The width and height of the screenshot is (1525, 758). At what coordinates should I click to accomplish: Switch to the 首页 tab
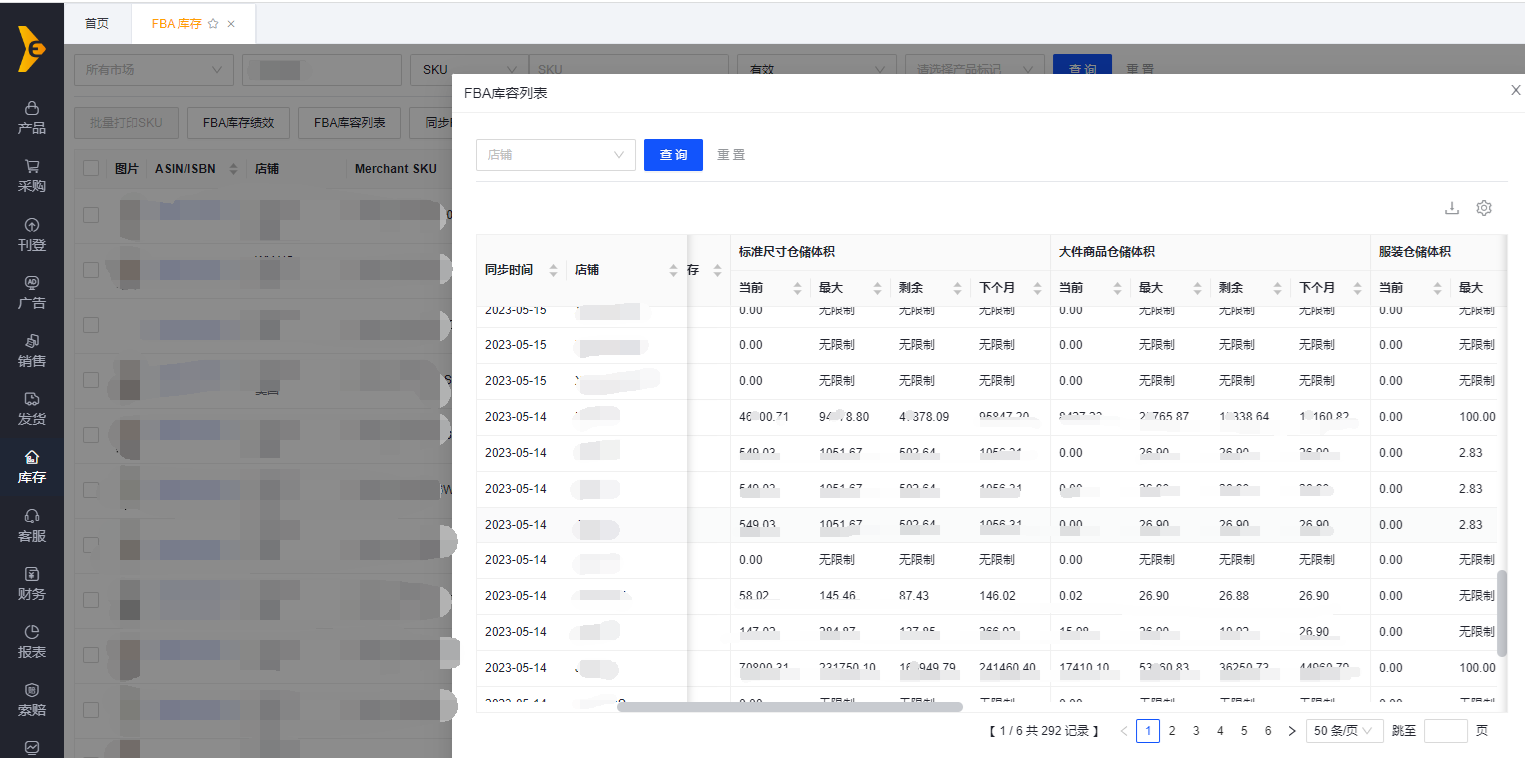point(97,23)
